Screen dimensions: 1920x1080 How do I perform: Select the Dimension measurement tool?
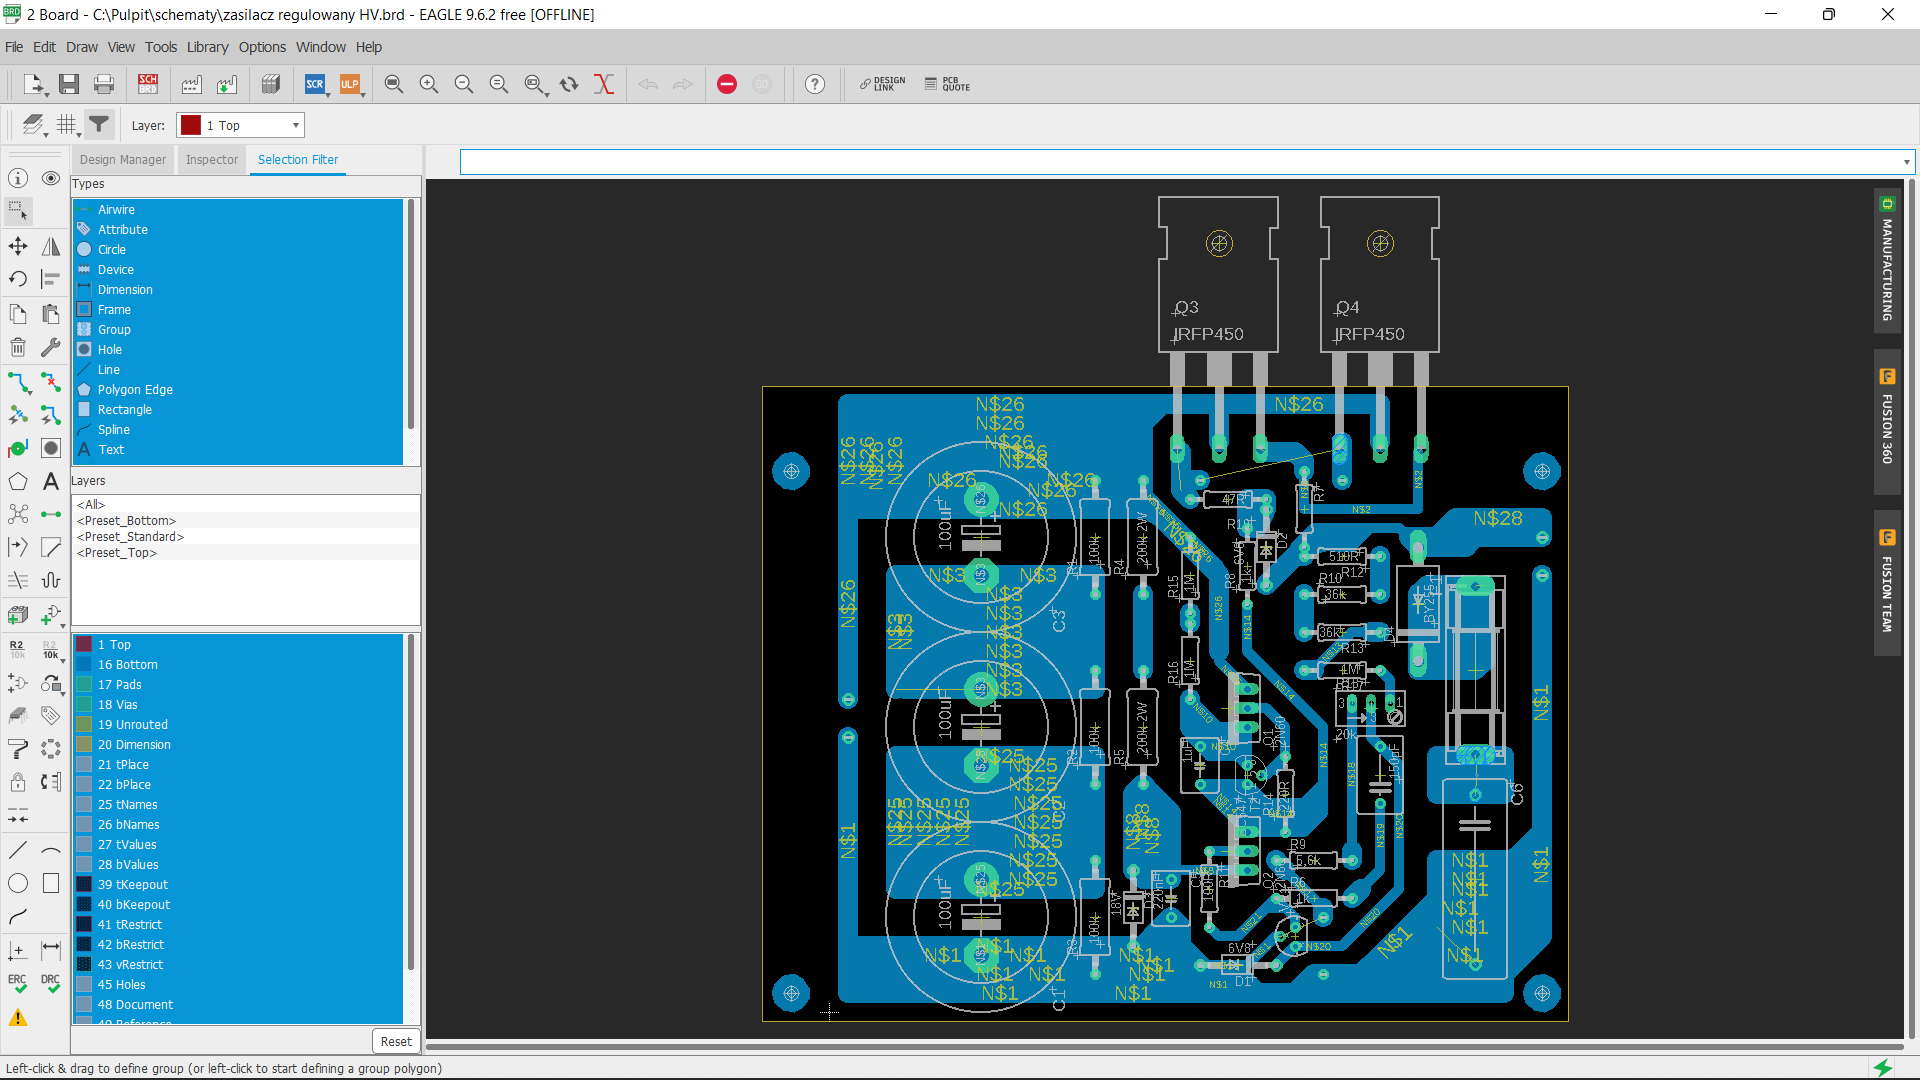[51, 950]
